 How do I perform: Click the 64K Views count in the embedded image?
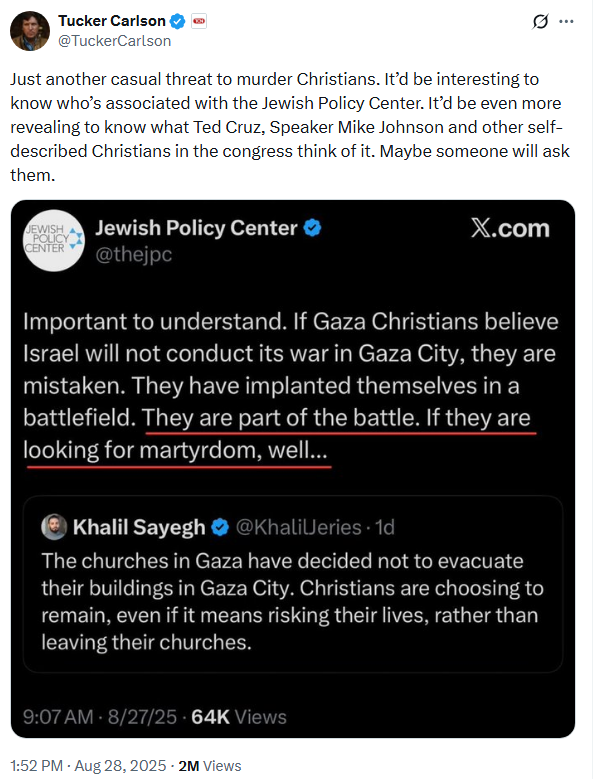coord(239,717)
